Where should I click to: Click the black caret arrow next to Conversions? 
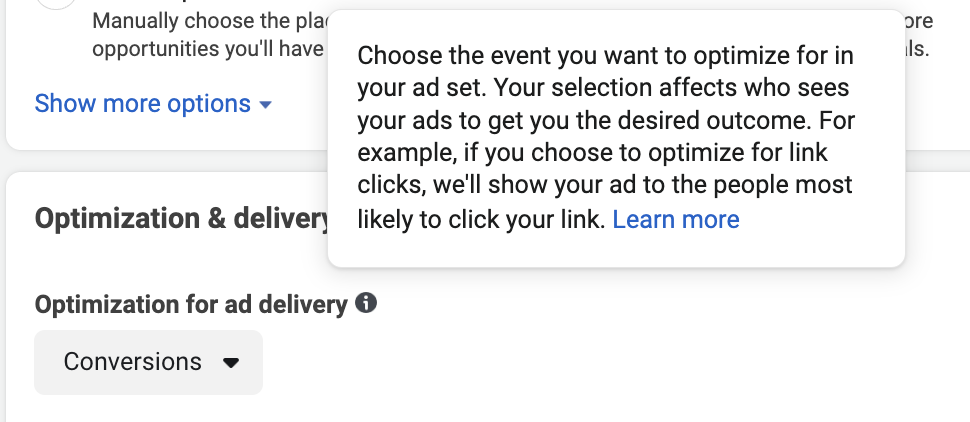coord(231,363)
